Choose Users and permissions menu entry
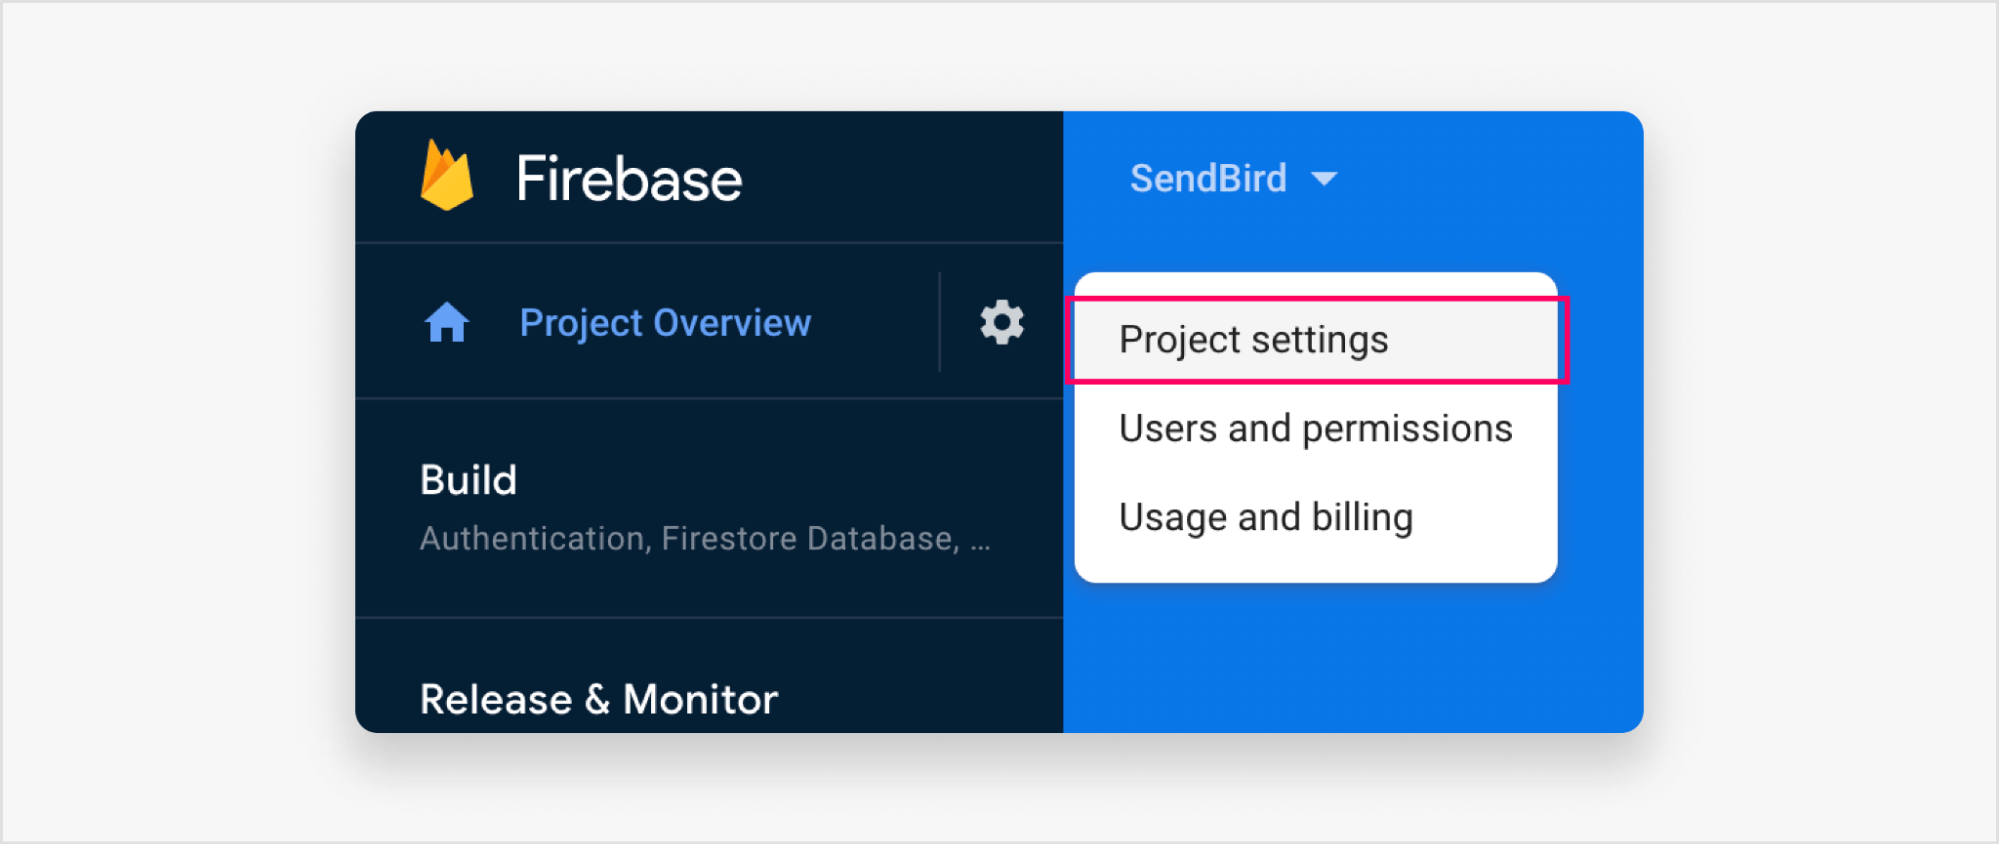Image resolution: width=1999 pixels, height=845 pixels. pos(1315,428)
